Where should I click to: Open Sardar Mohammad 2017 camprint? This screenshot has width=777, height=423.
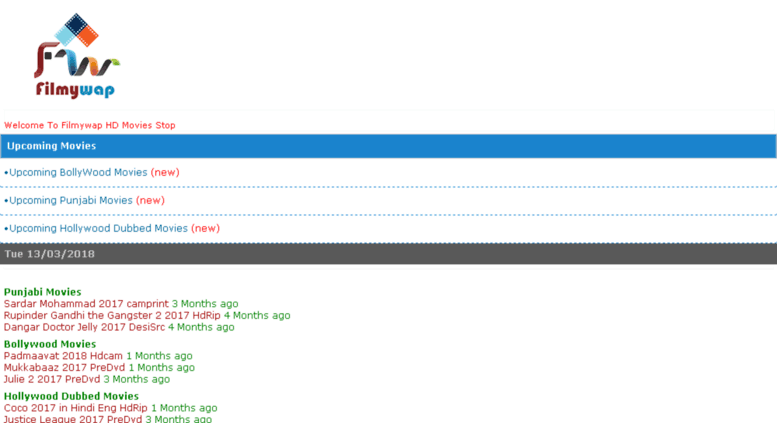[x=86, y=304]
